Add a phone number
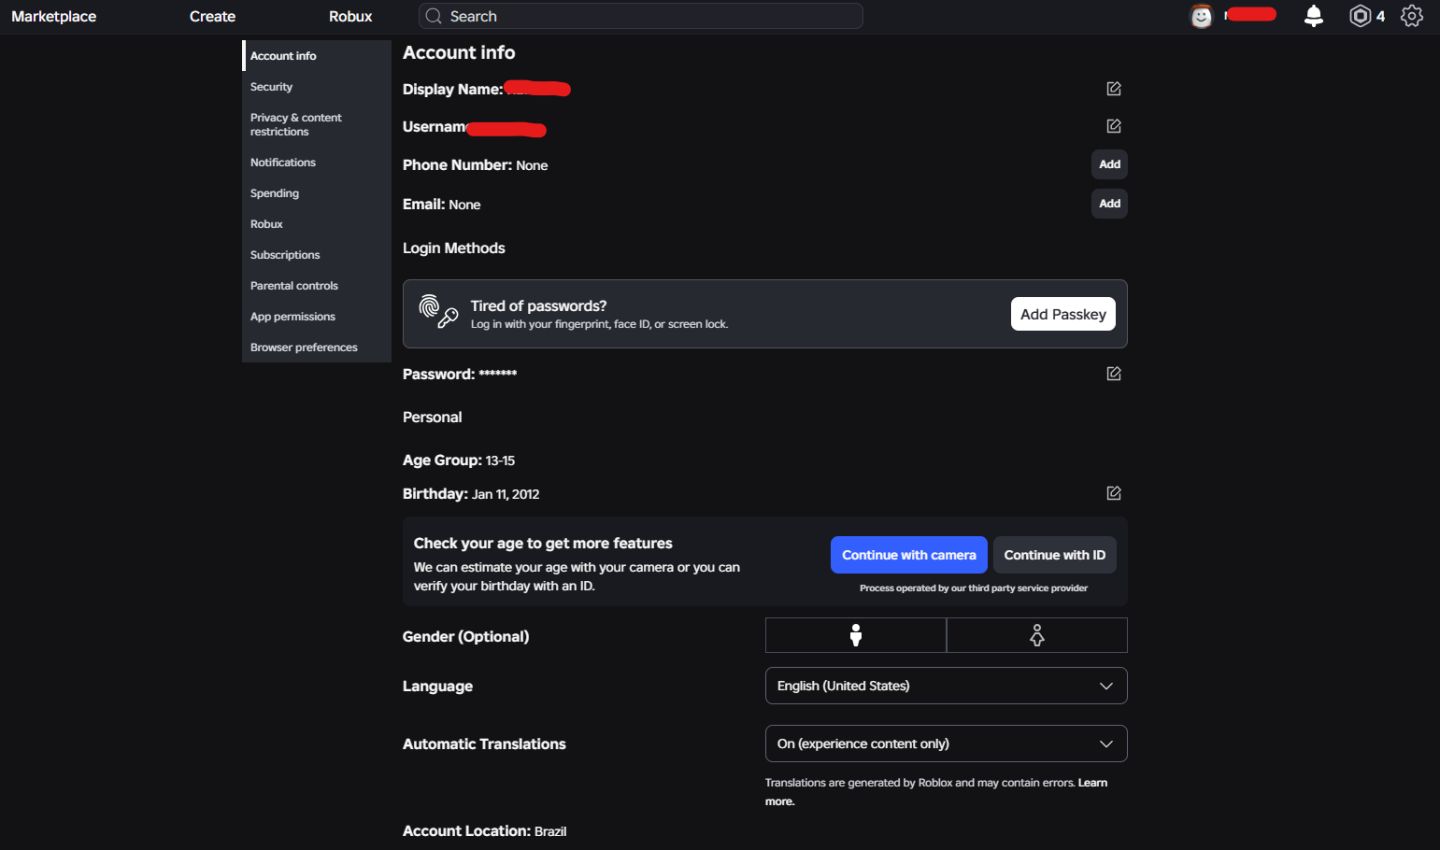Screen dimensions: 1440x850 point(1109,164)
